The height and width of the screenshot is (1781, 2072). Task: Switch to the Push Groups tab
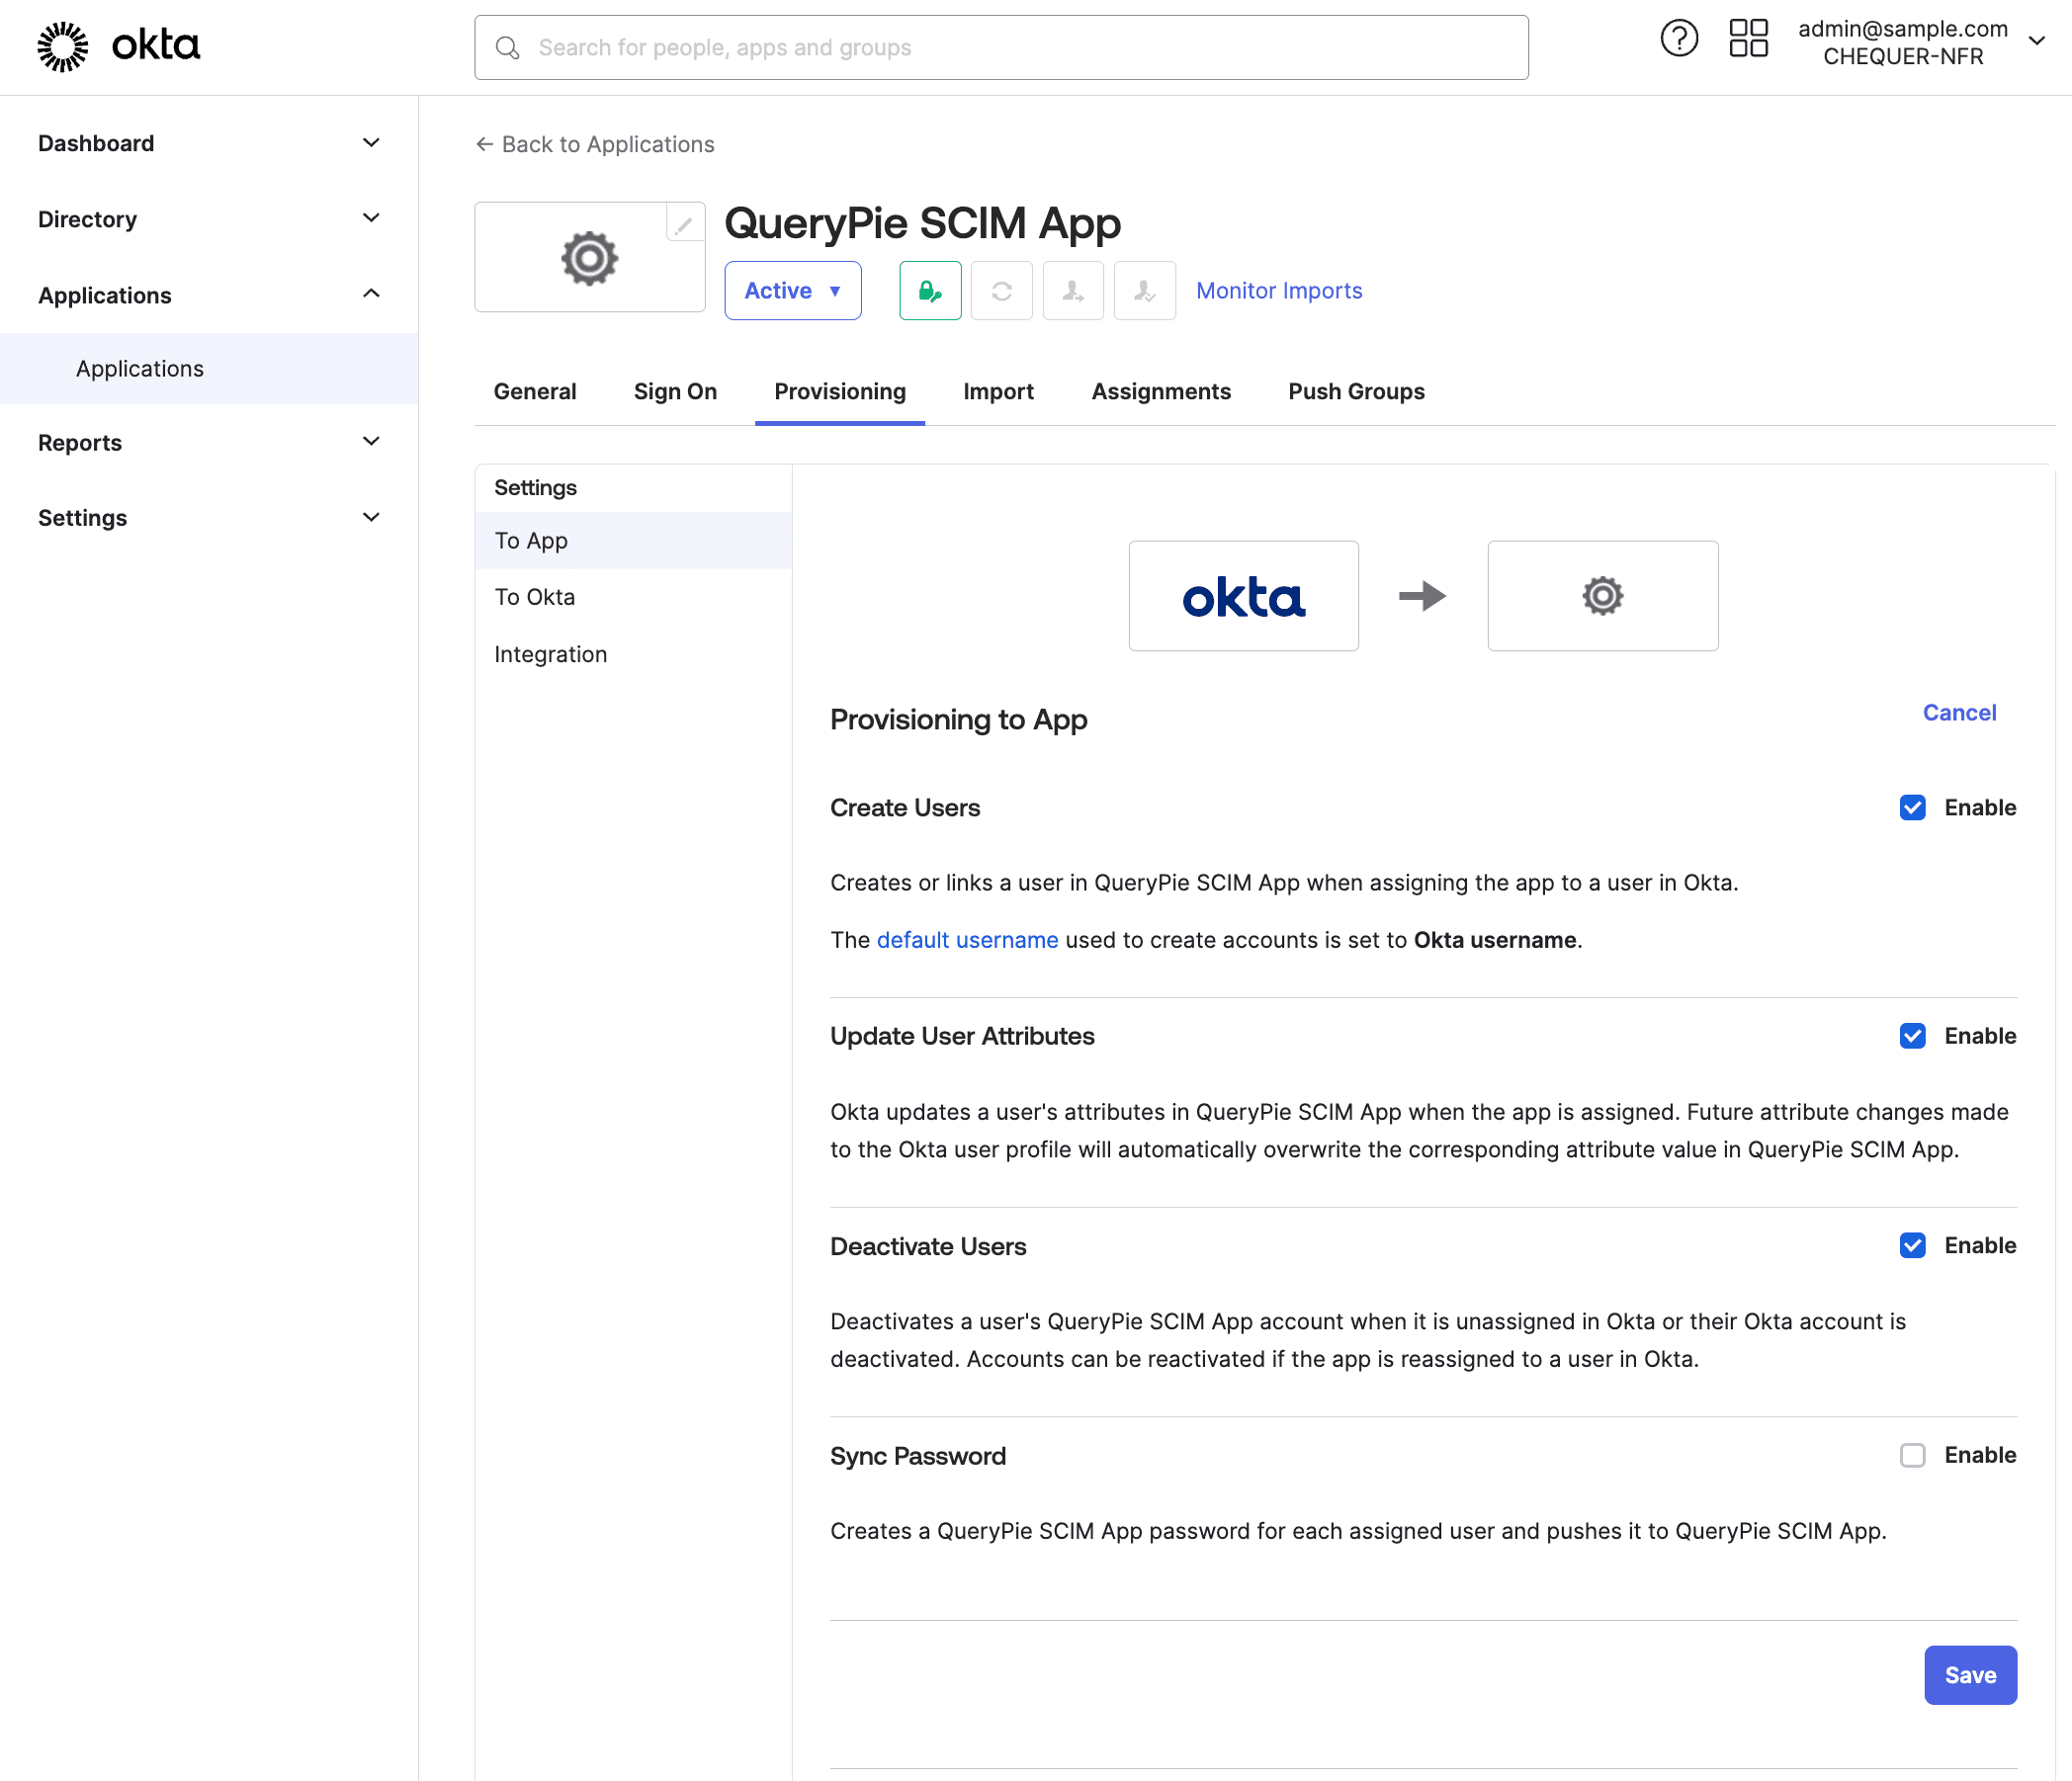click(x=1356, y=391)
